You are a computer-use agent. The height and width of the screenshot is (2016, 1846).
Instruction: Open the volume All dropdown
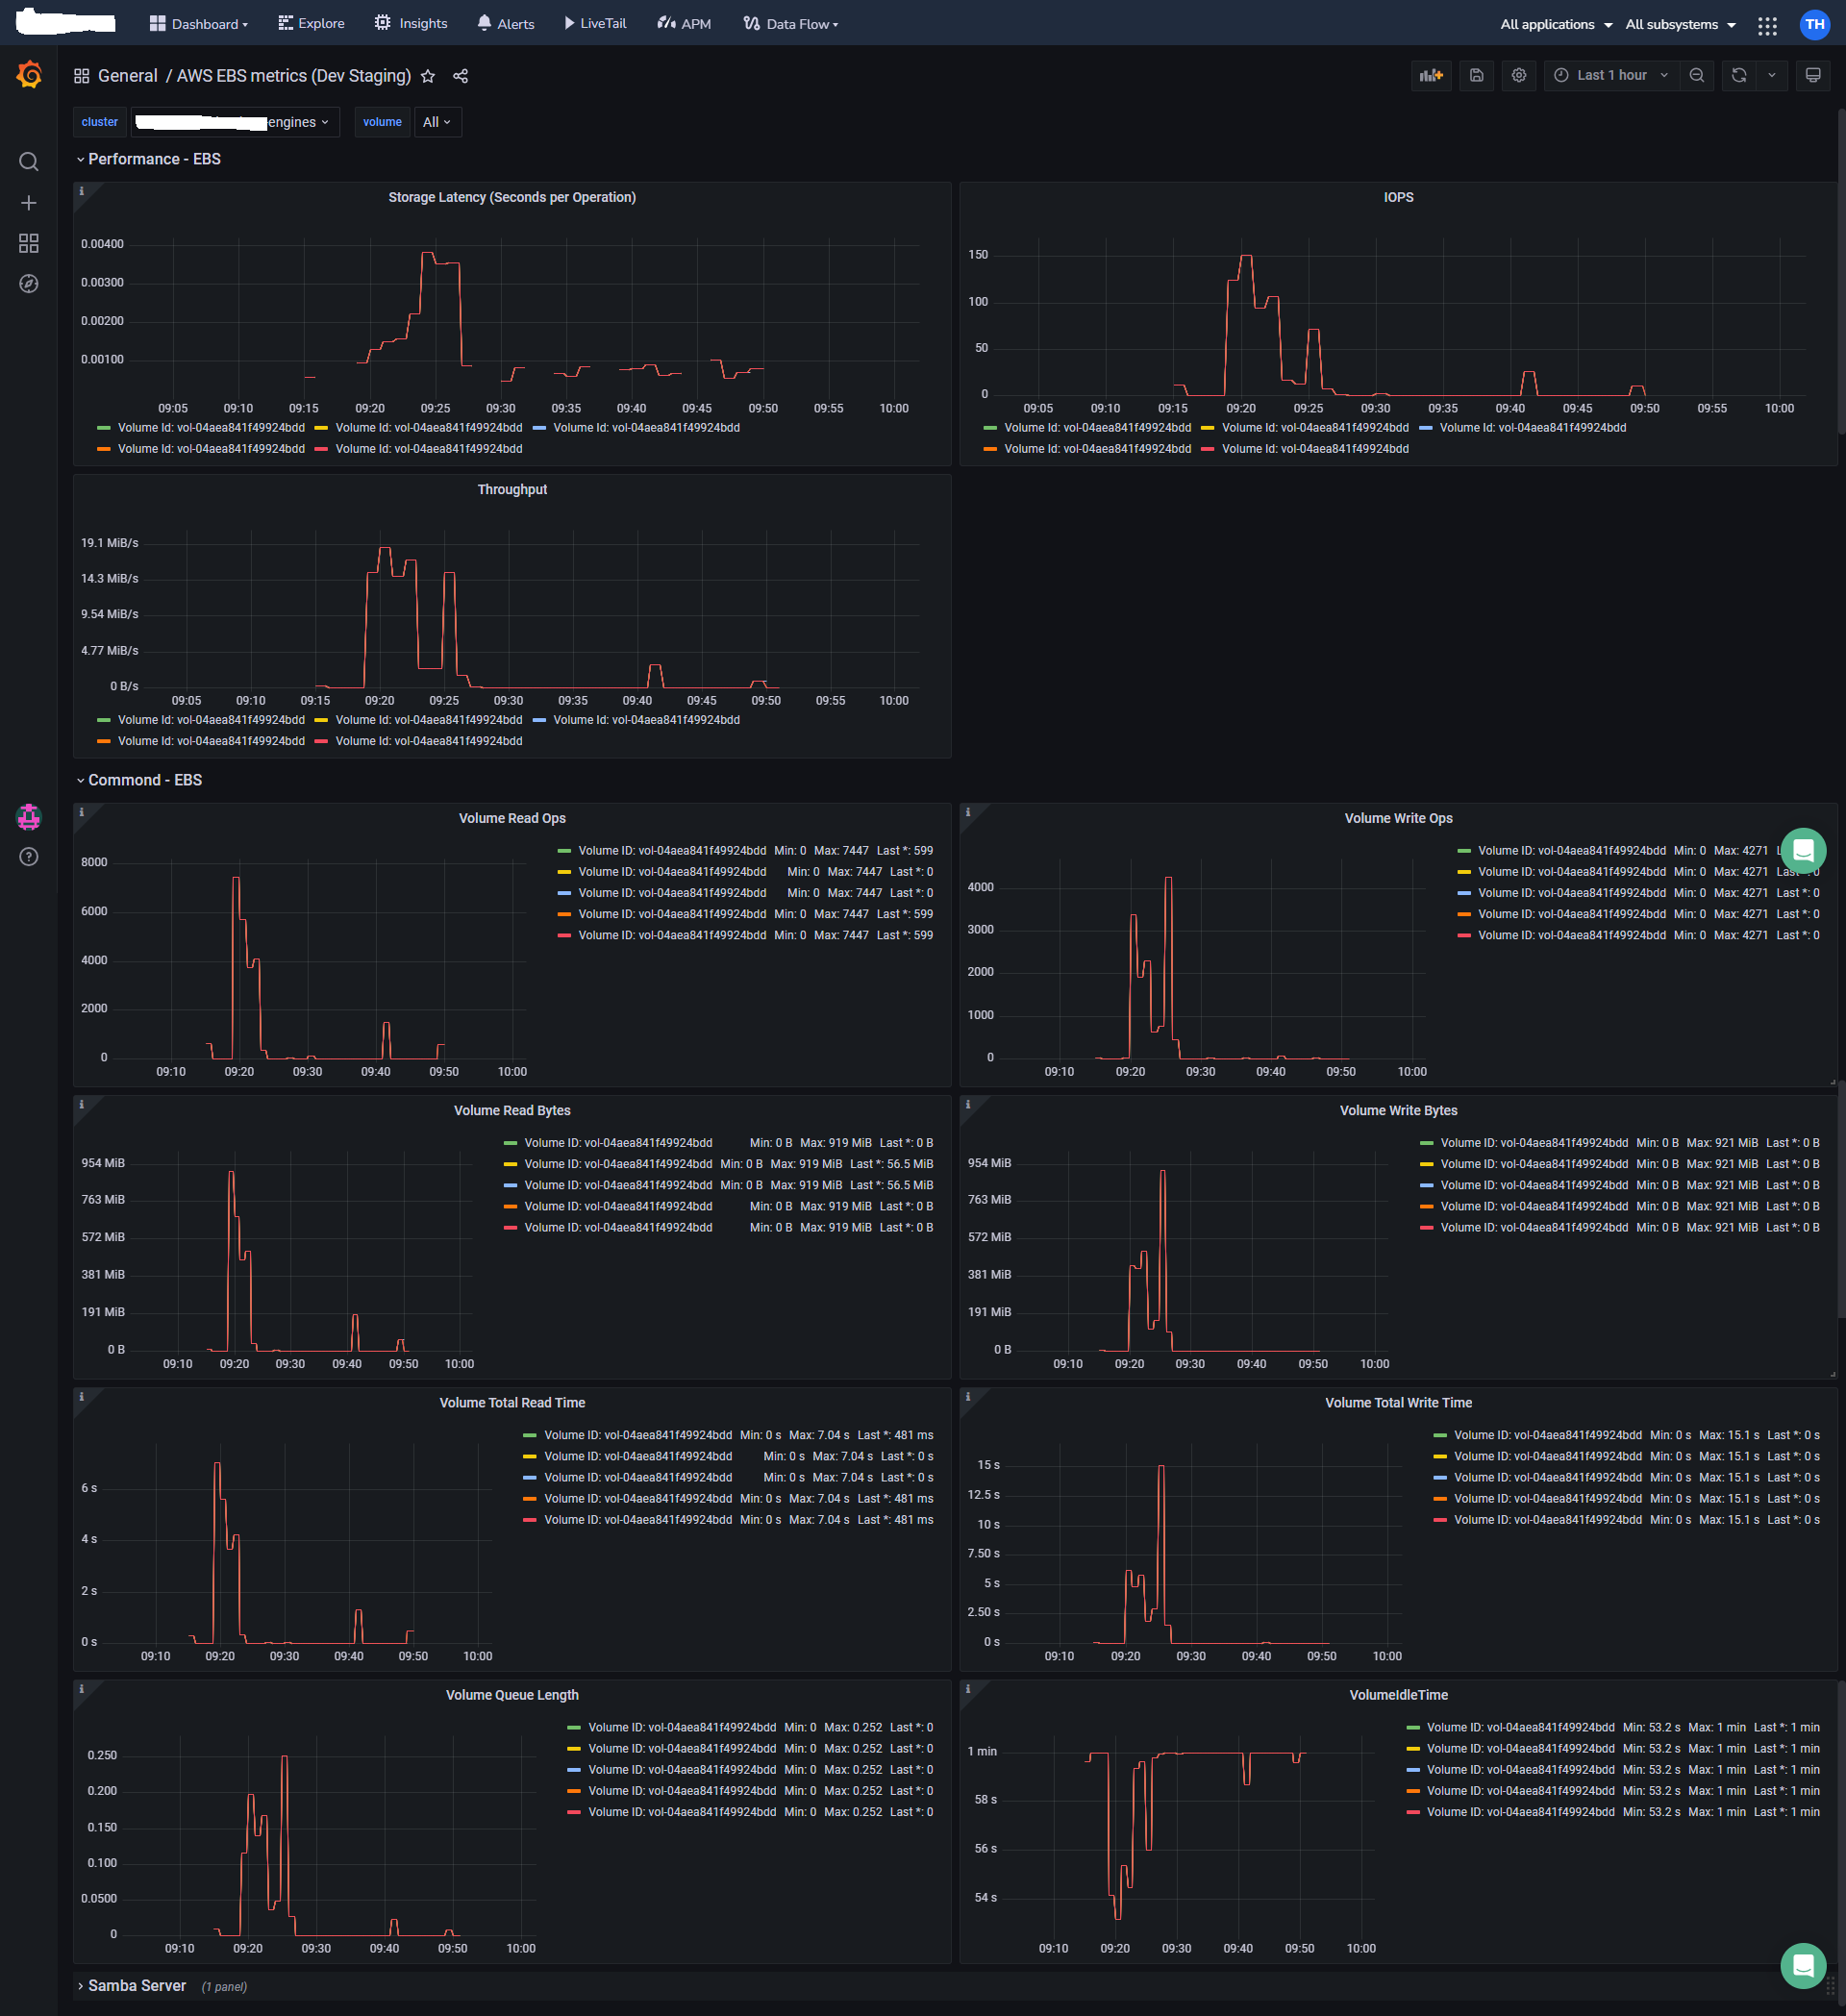(437, 122)
